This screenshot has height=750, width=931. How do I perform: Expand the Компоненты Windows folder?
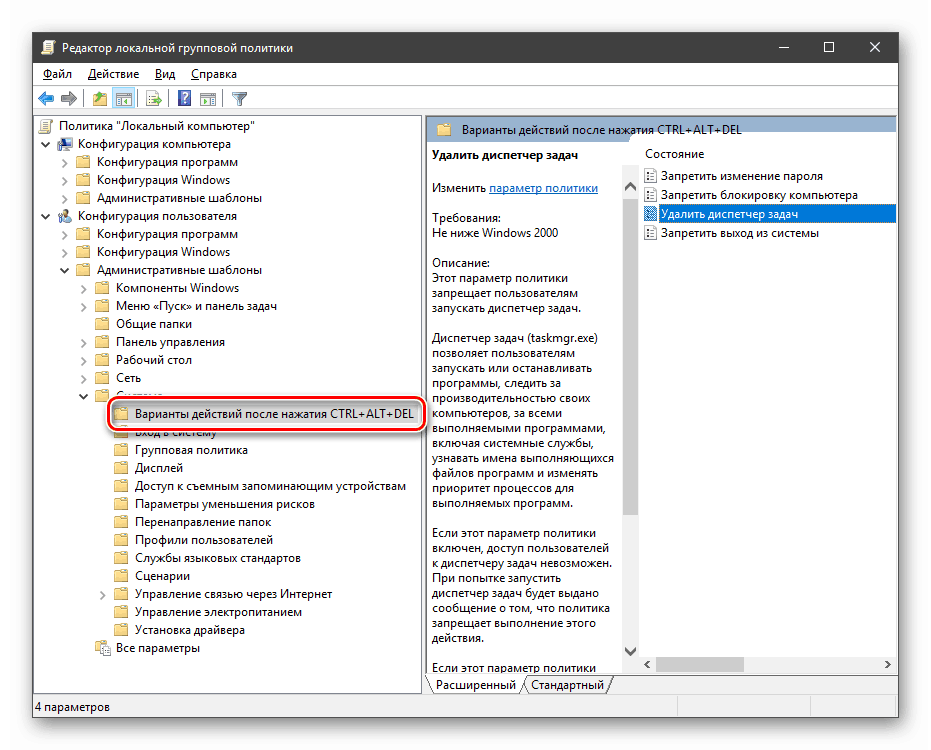84,288
